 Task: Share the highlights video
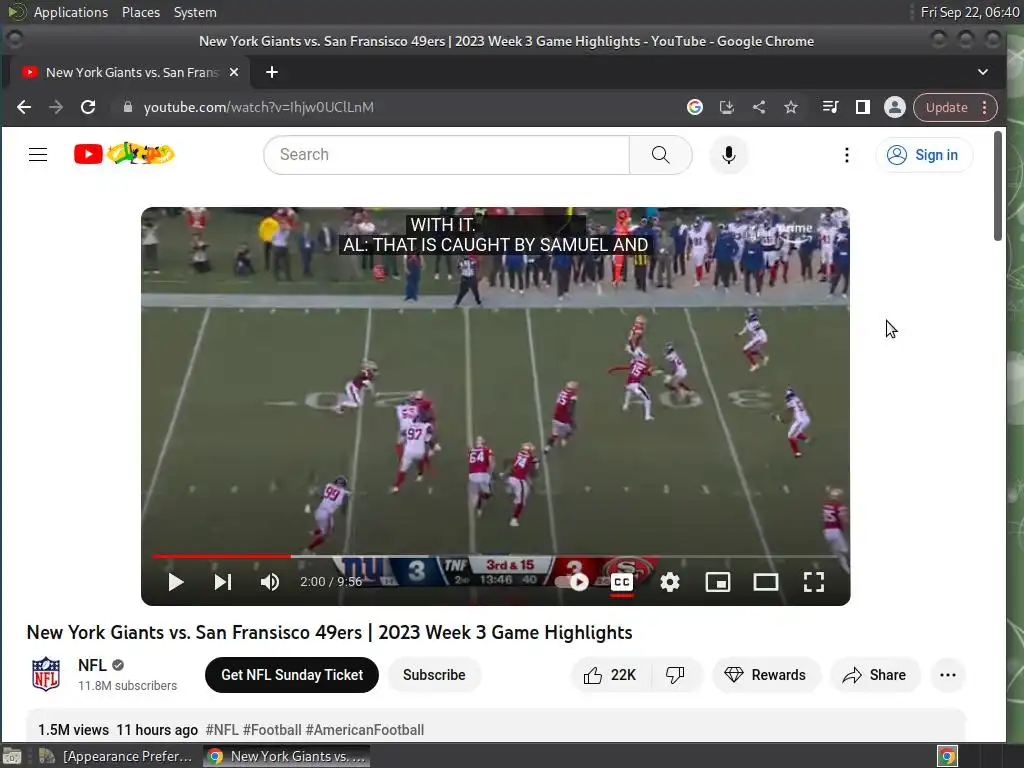(874, 675)
